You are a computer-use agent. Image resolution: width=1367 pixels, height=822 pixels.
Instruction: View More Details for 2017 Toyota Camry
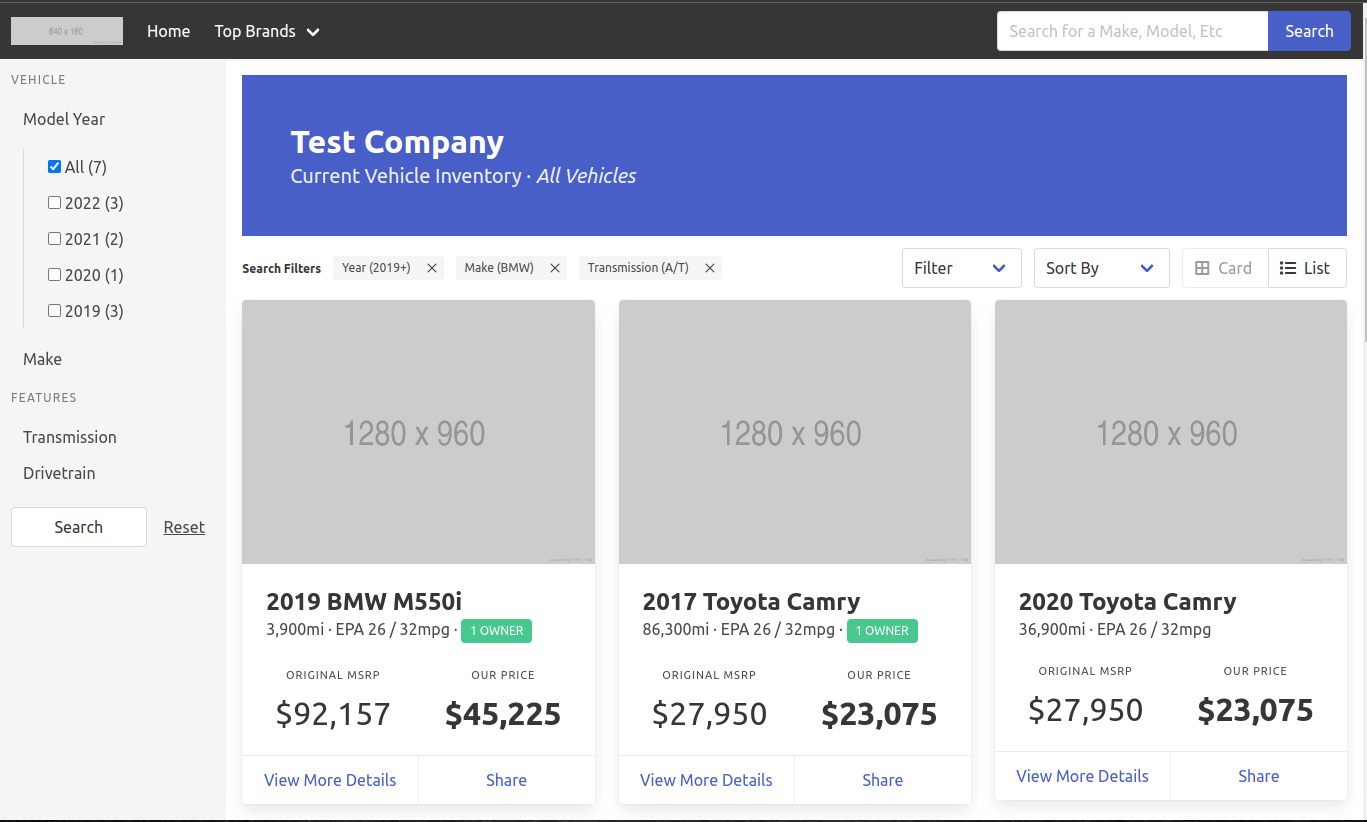706,780
